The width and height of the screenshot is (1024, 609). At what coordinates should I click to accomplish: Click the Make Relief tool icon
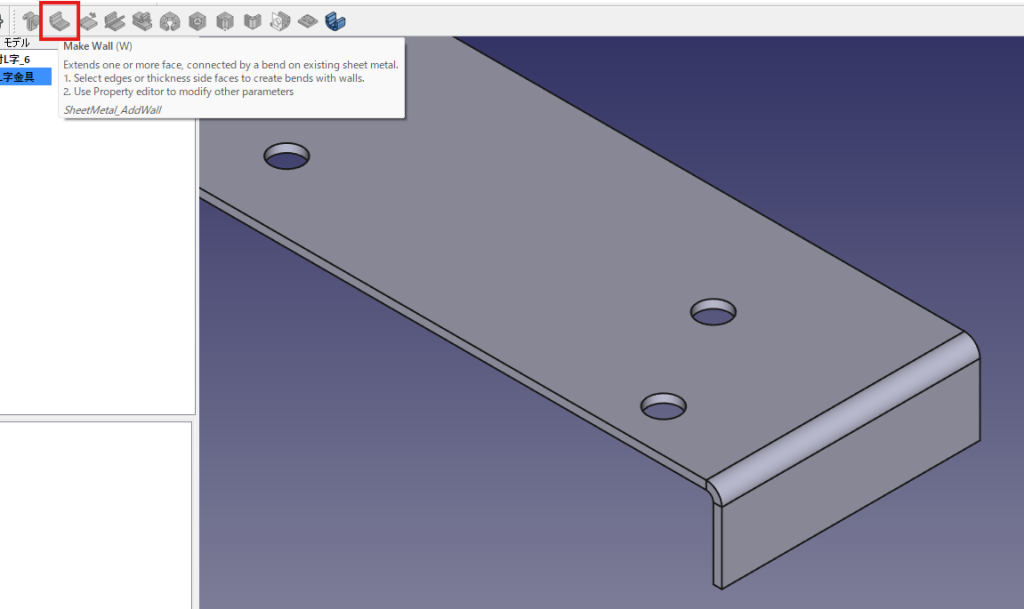point(198,20)
